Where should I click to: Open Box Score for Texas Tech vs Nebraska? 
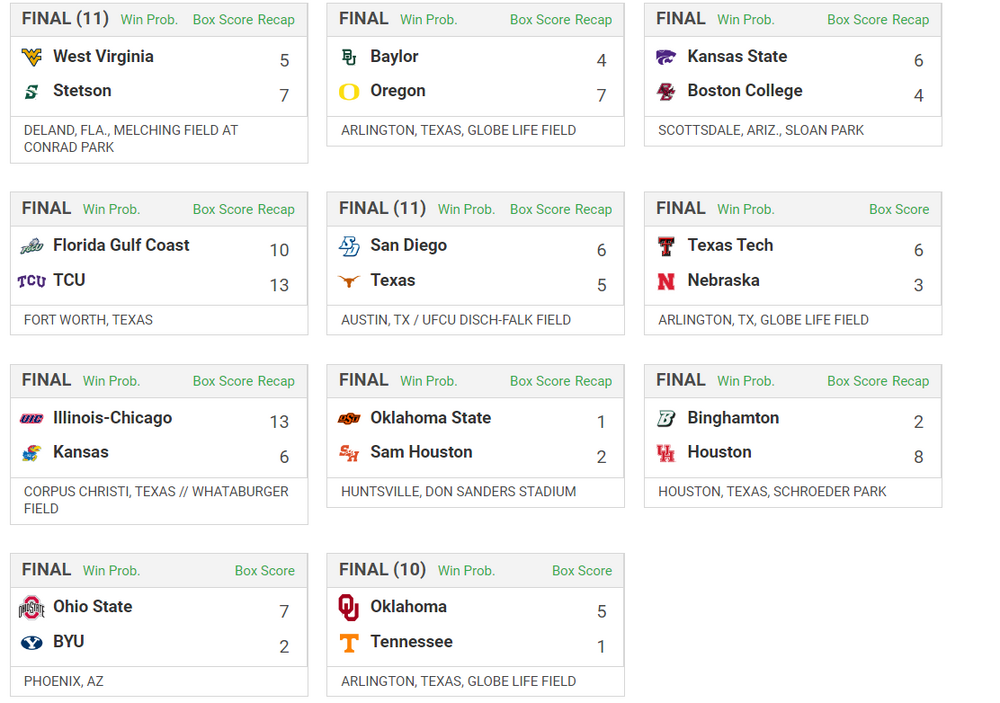pyautogui.click(x=899, y=210)
